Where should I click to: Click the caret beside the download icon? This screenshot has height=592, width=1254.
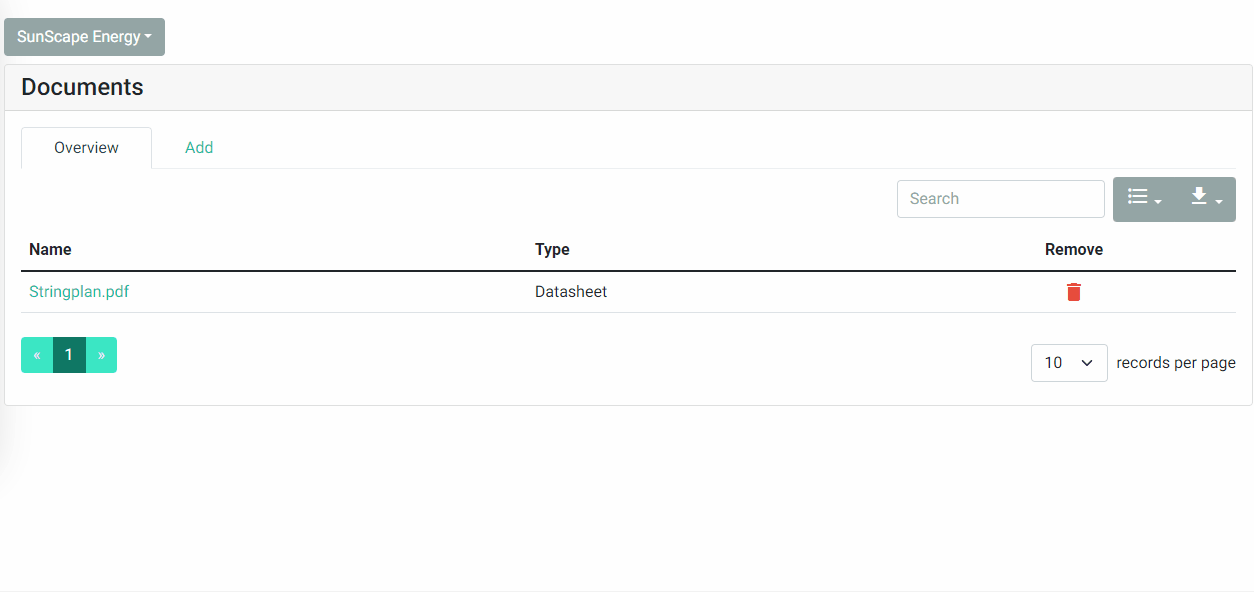1219,202
